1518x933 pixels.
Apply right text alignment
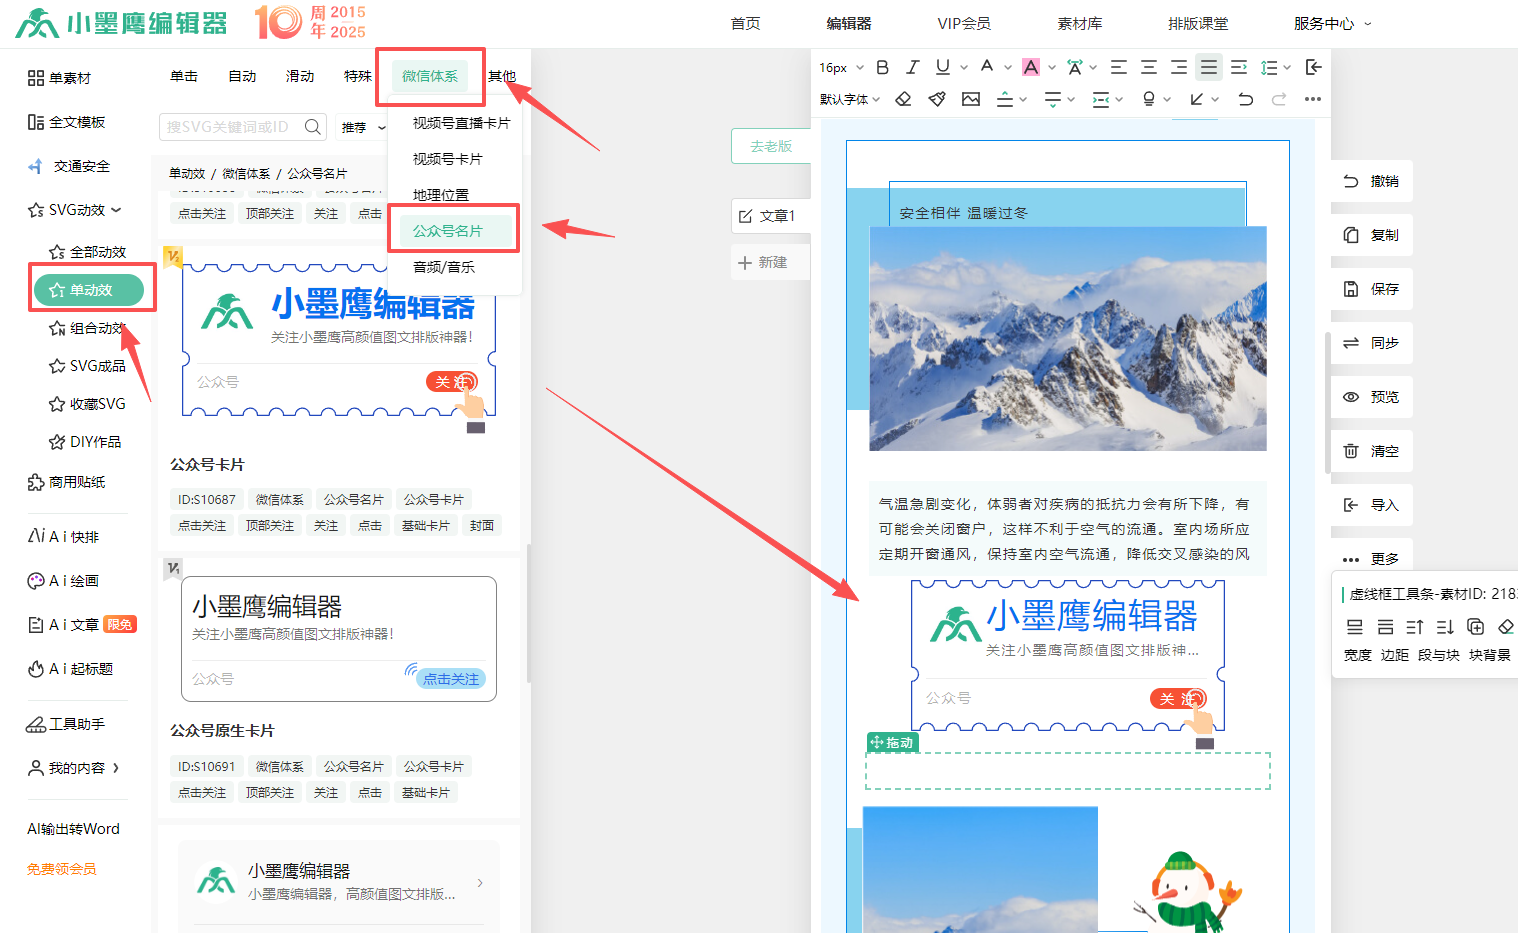coord(1179,67)
